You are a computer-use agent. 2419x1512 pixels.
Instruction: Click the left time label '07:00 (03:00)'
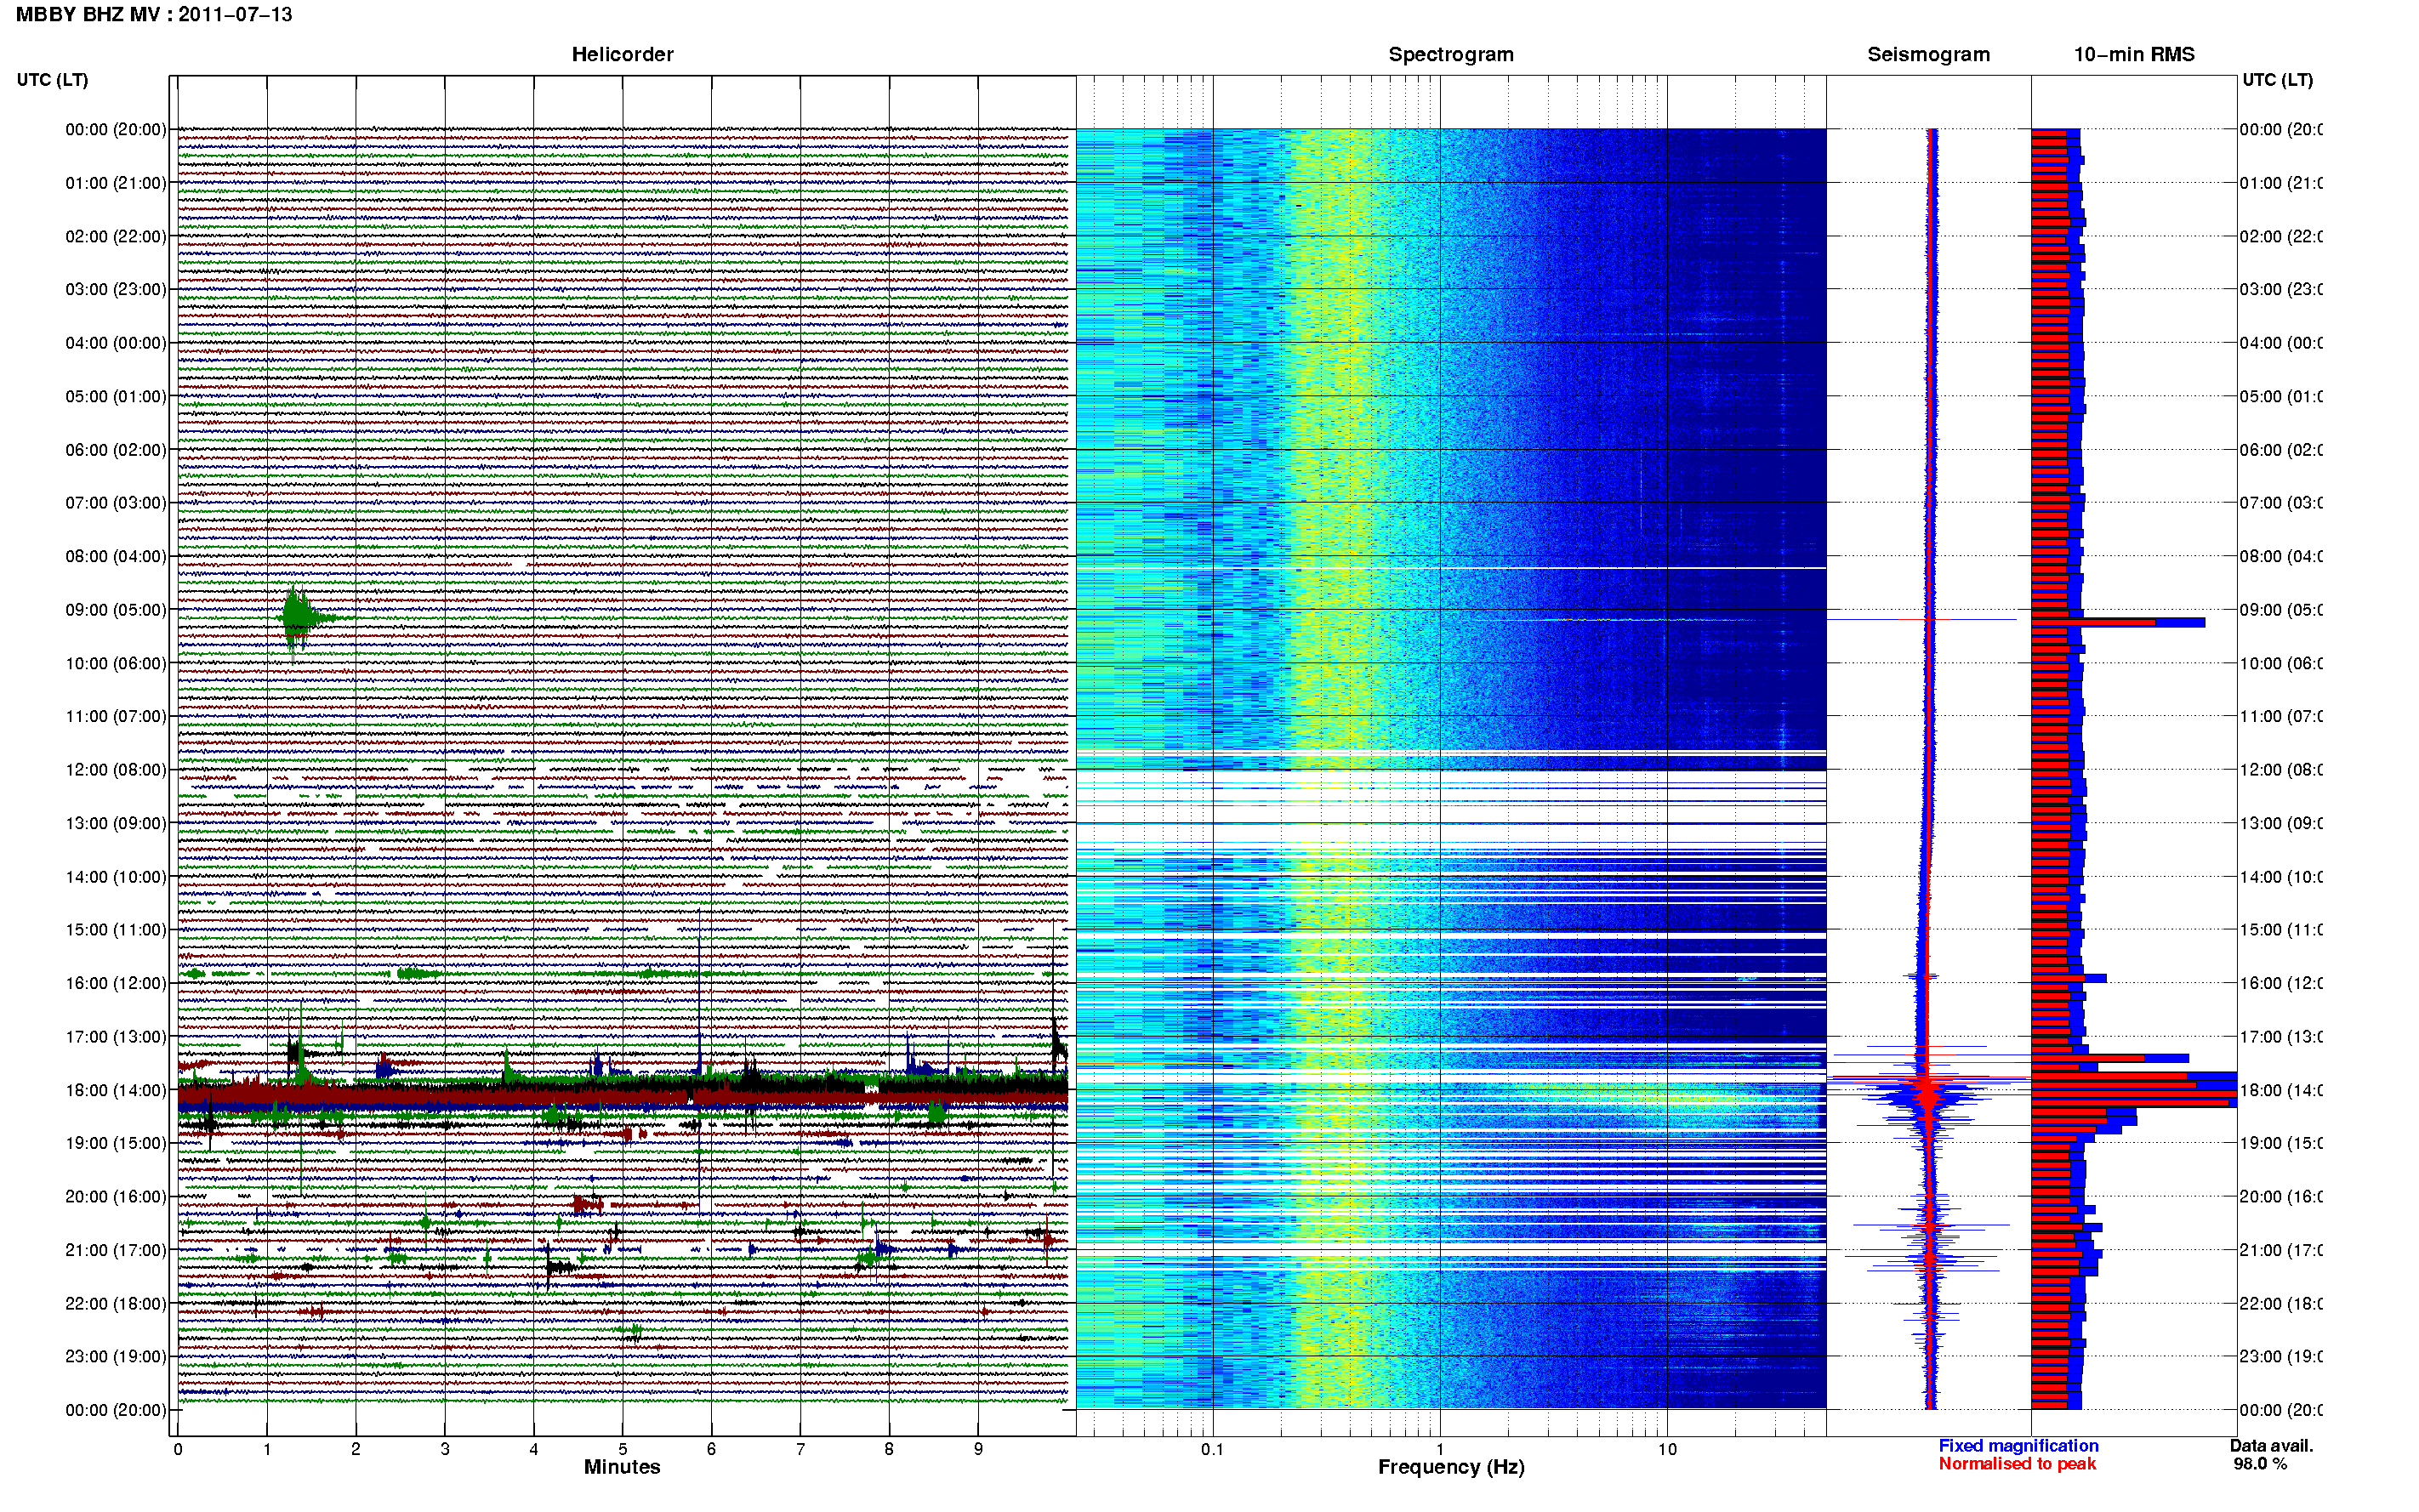(116, 503)
